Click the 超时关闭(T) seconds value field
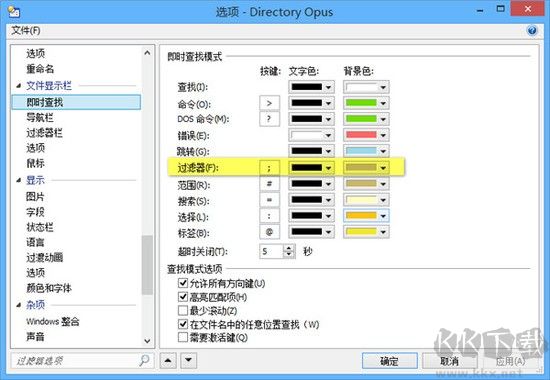Screen dimensions: 550x380 pos(271,251)
